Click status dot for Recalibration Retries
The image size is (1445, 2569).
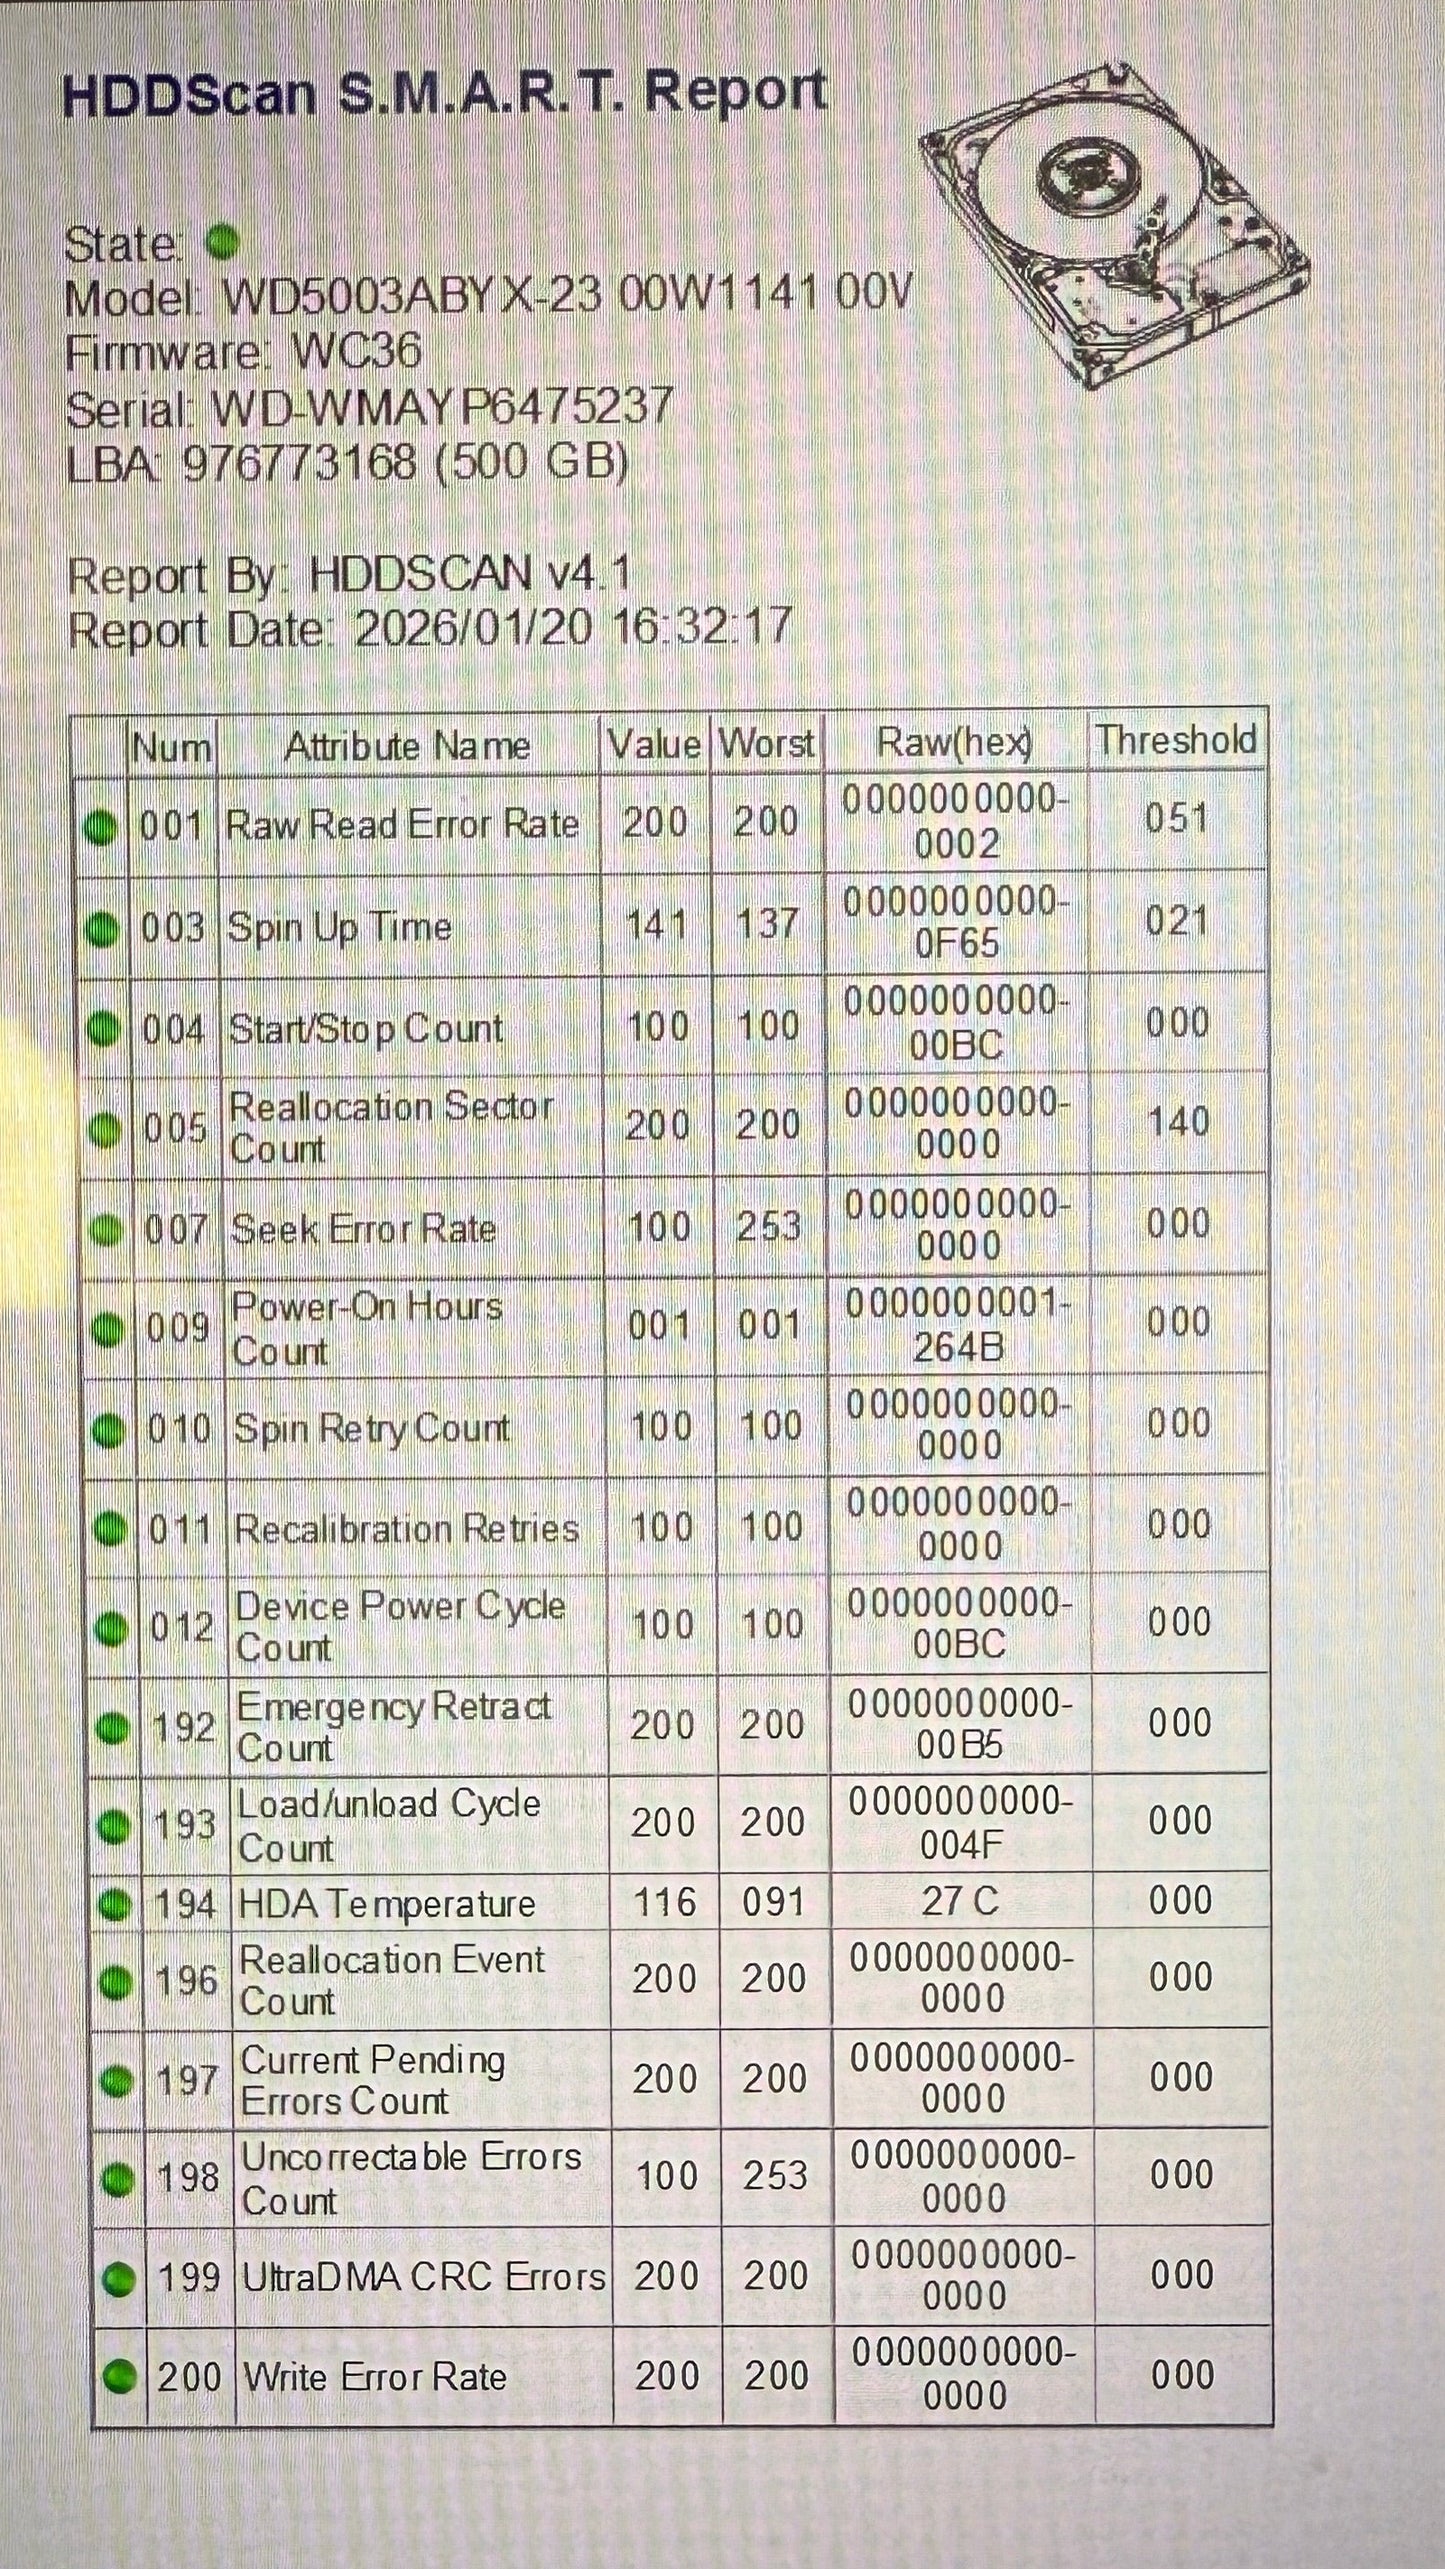[x=110, y=1530]
